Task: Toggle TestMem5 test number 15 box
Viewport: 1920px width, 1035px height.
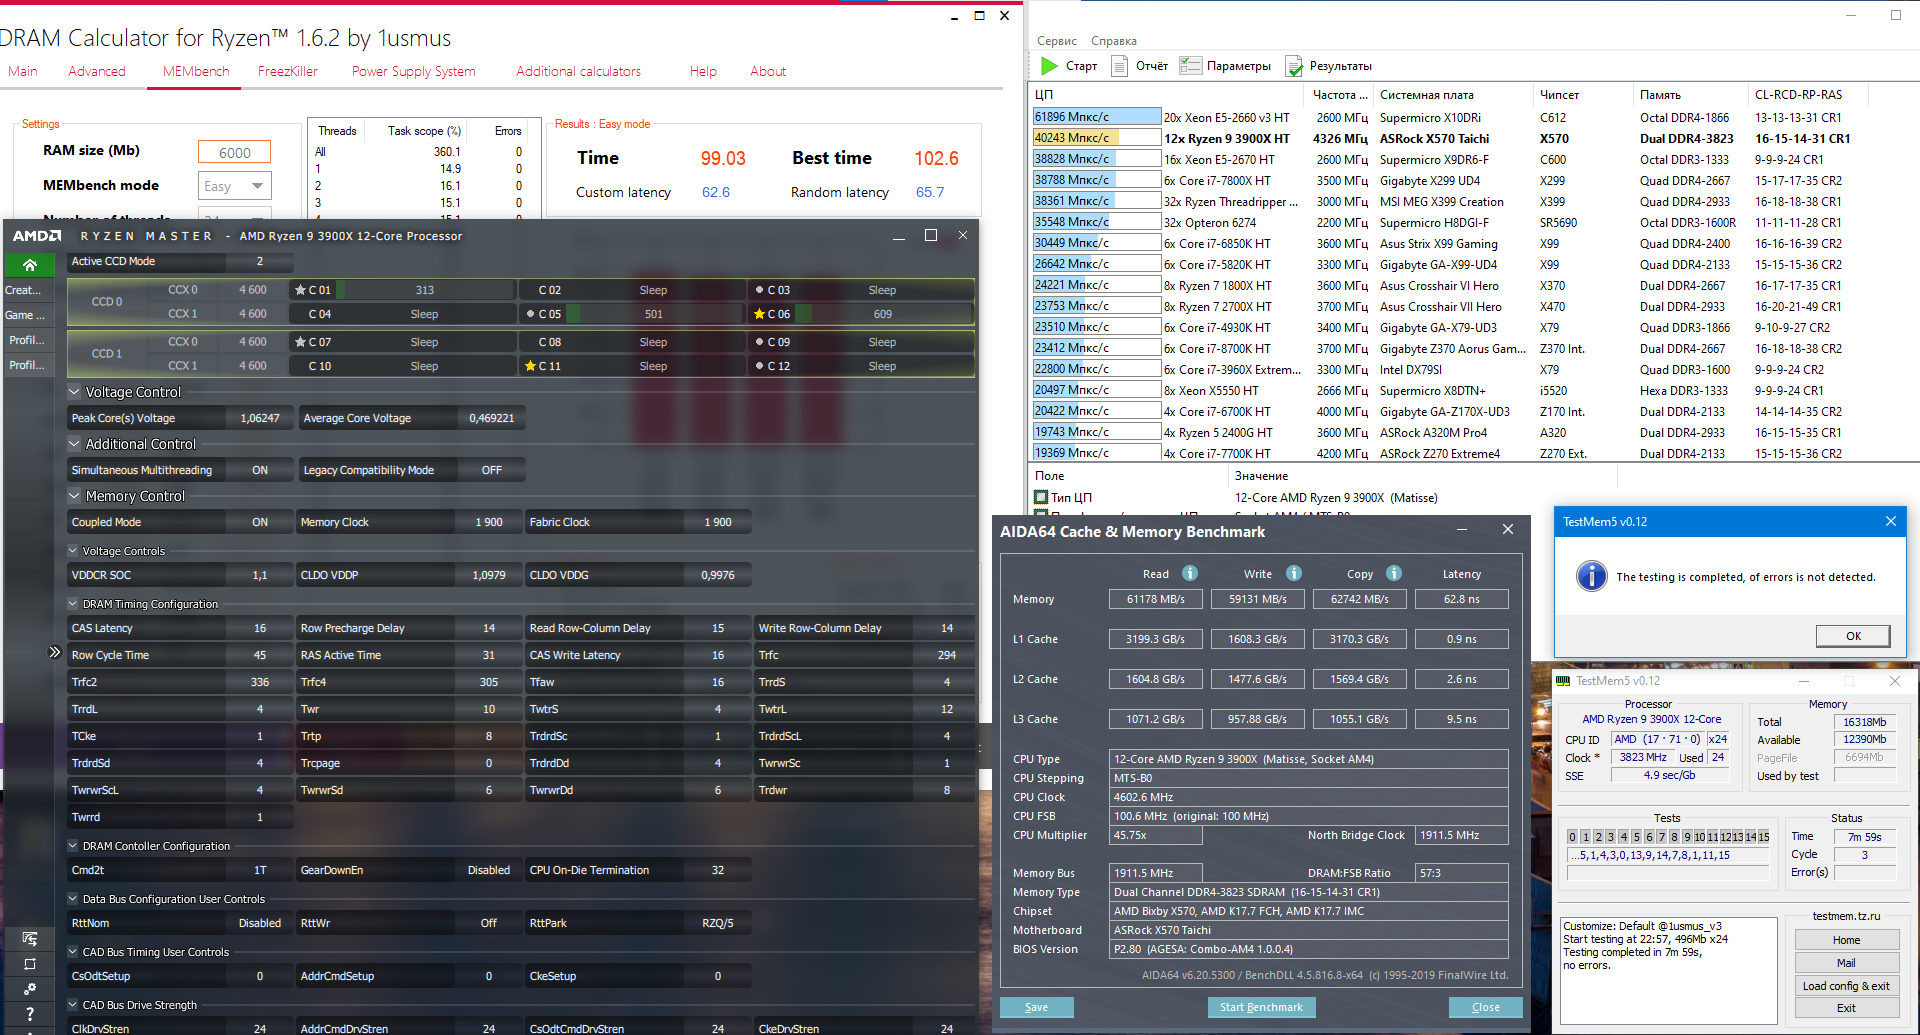Action: (1763, 837)
